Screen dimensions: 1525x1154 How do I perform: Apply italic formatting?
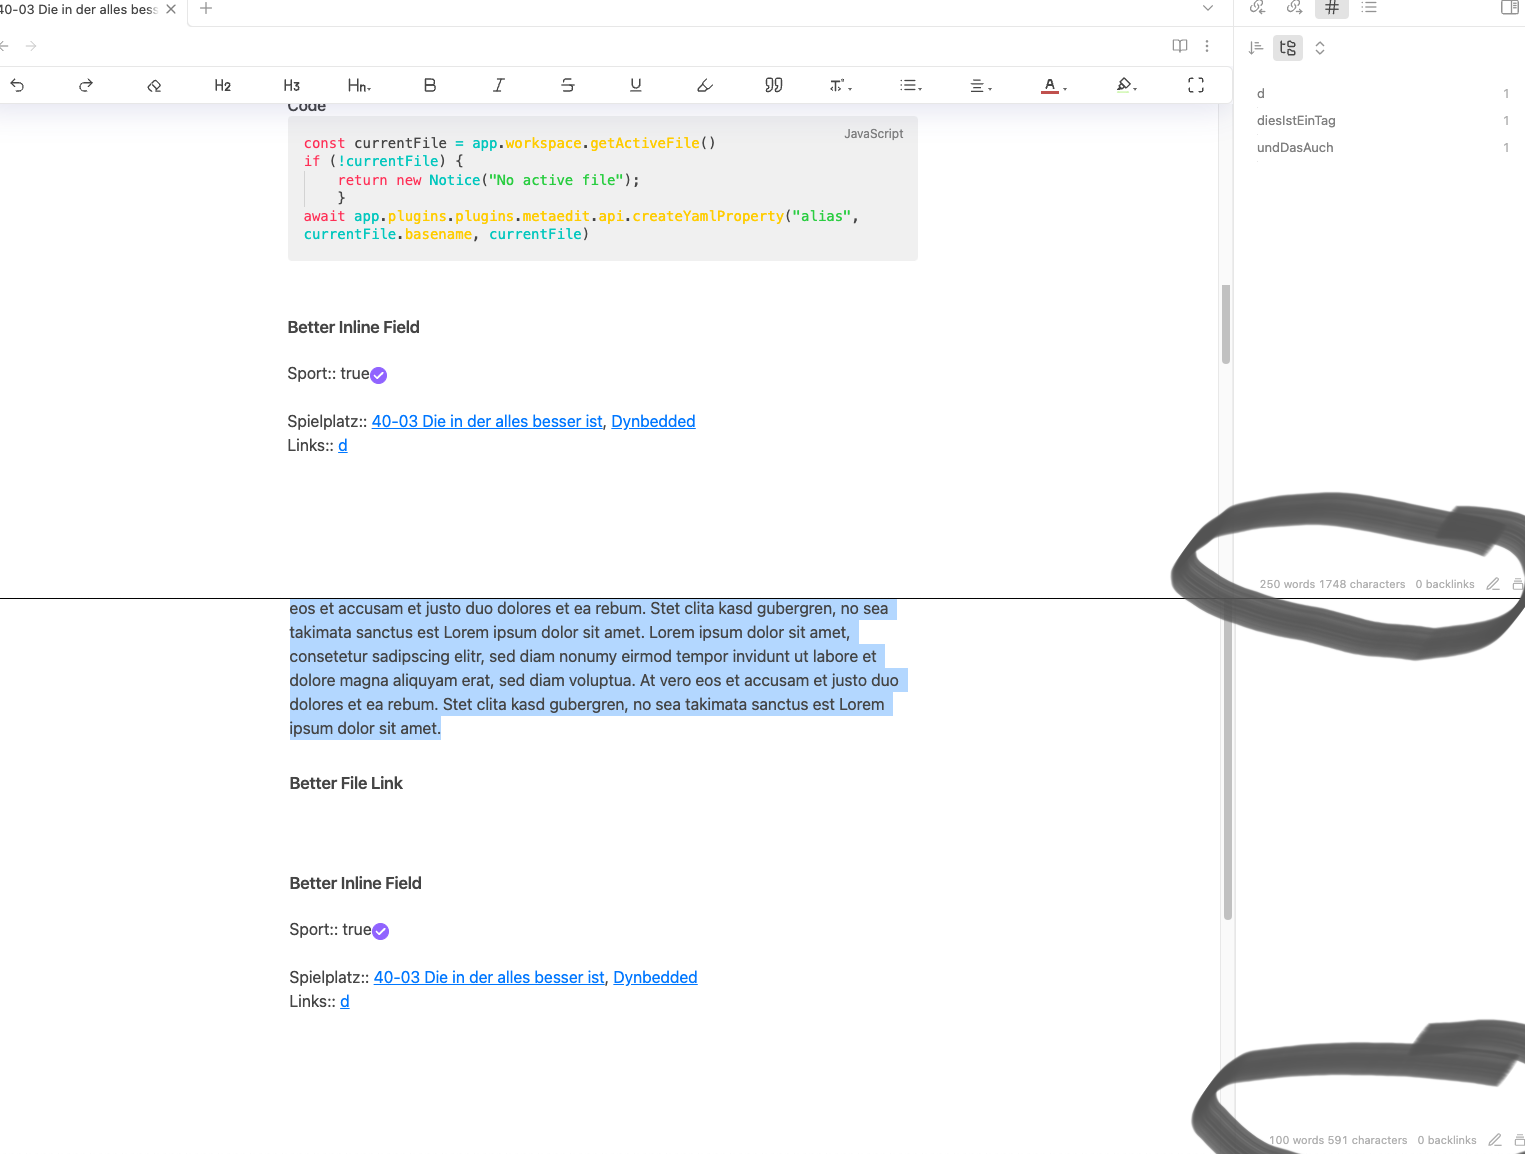(498, 85)
